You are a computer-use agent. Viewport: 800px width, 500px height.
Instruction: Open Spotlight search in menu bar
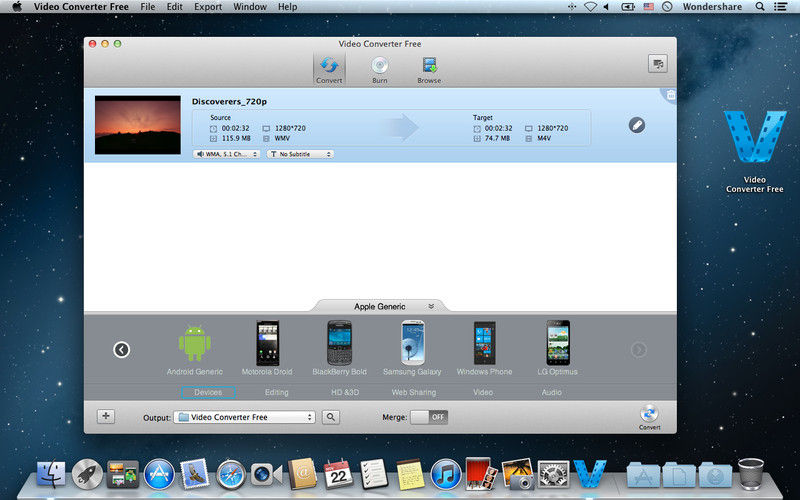tap(760, 7)
